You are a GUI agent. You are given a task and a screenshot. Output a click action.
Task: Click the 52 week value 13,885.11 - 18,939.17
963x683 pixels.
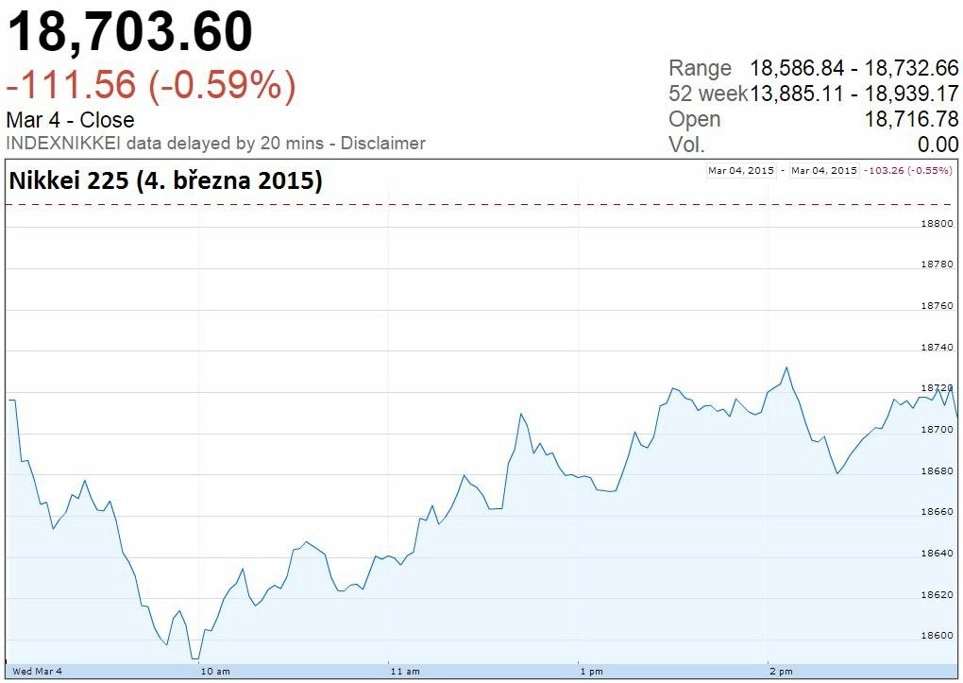tap(854, 93)
